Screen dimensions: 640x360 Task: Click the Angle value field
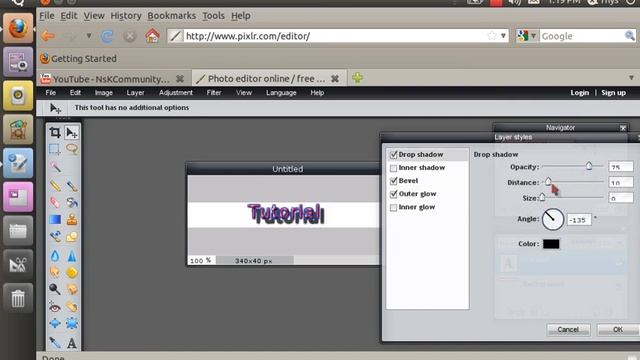(x=579, y=220)
